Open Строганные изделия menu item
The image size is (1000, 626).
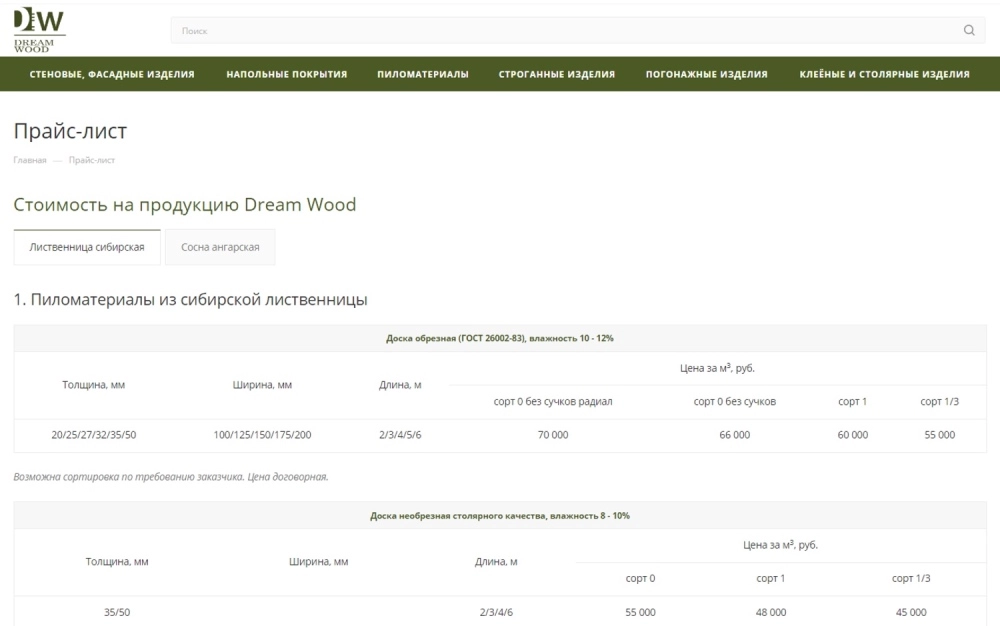(557, 74)
